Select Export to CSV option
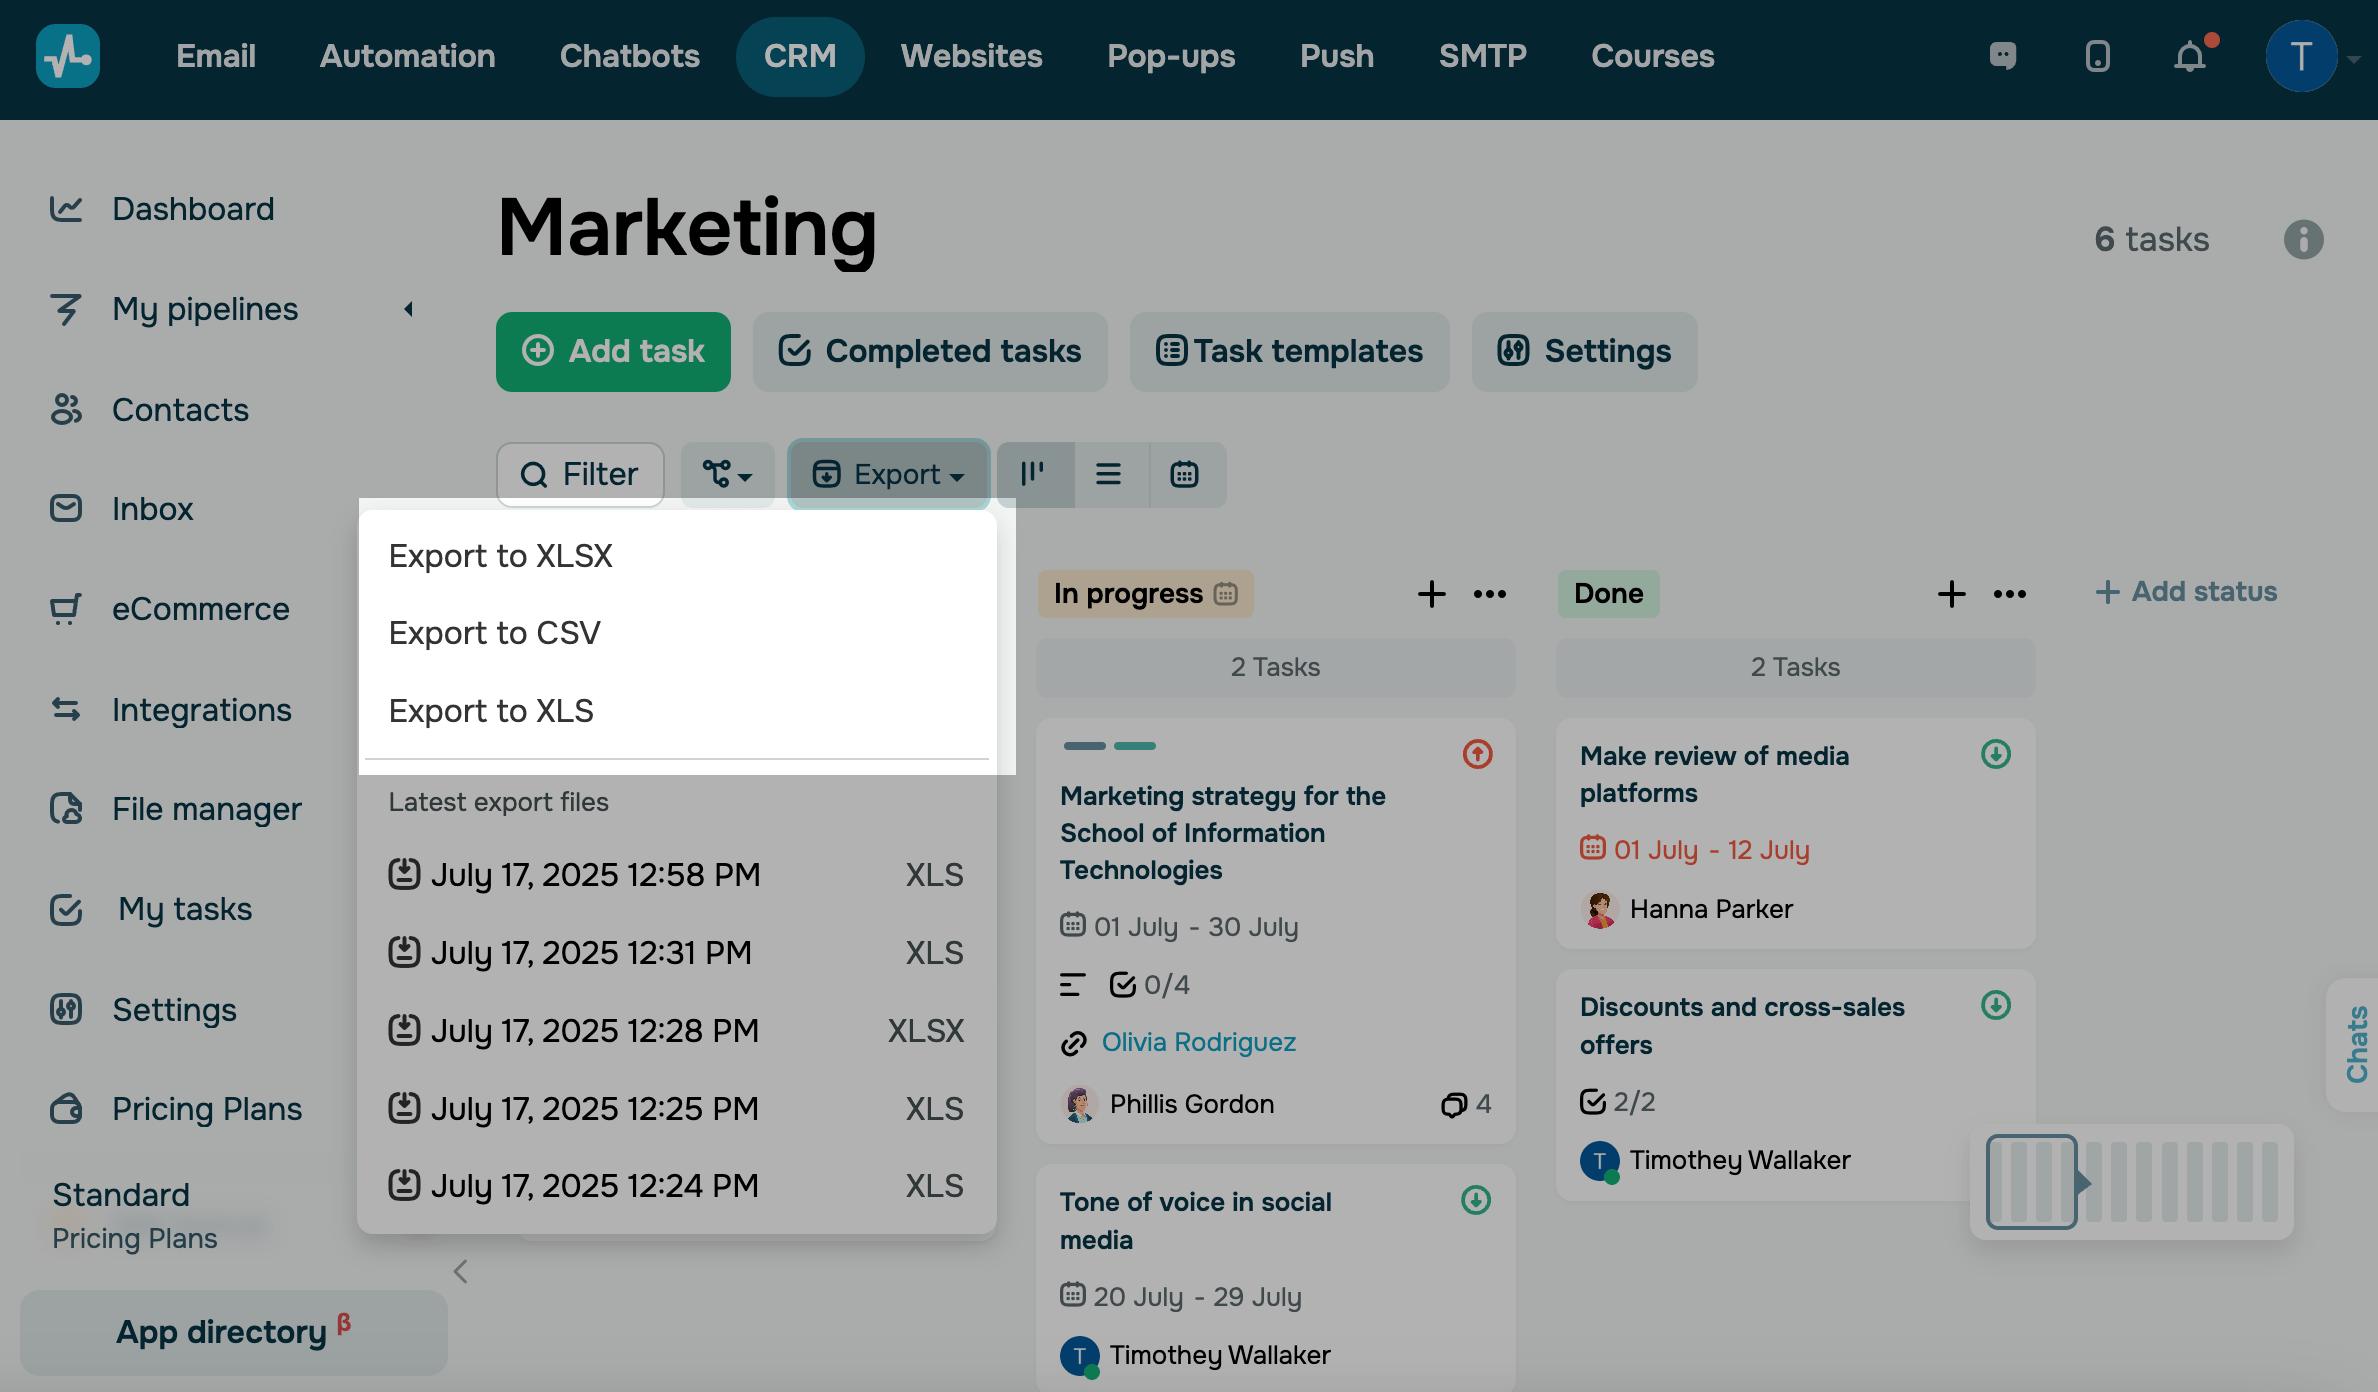2378x1392 pixels. tap(495, 633)
